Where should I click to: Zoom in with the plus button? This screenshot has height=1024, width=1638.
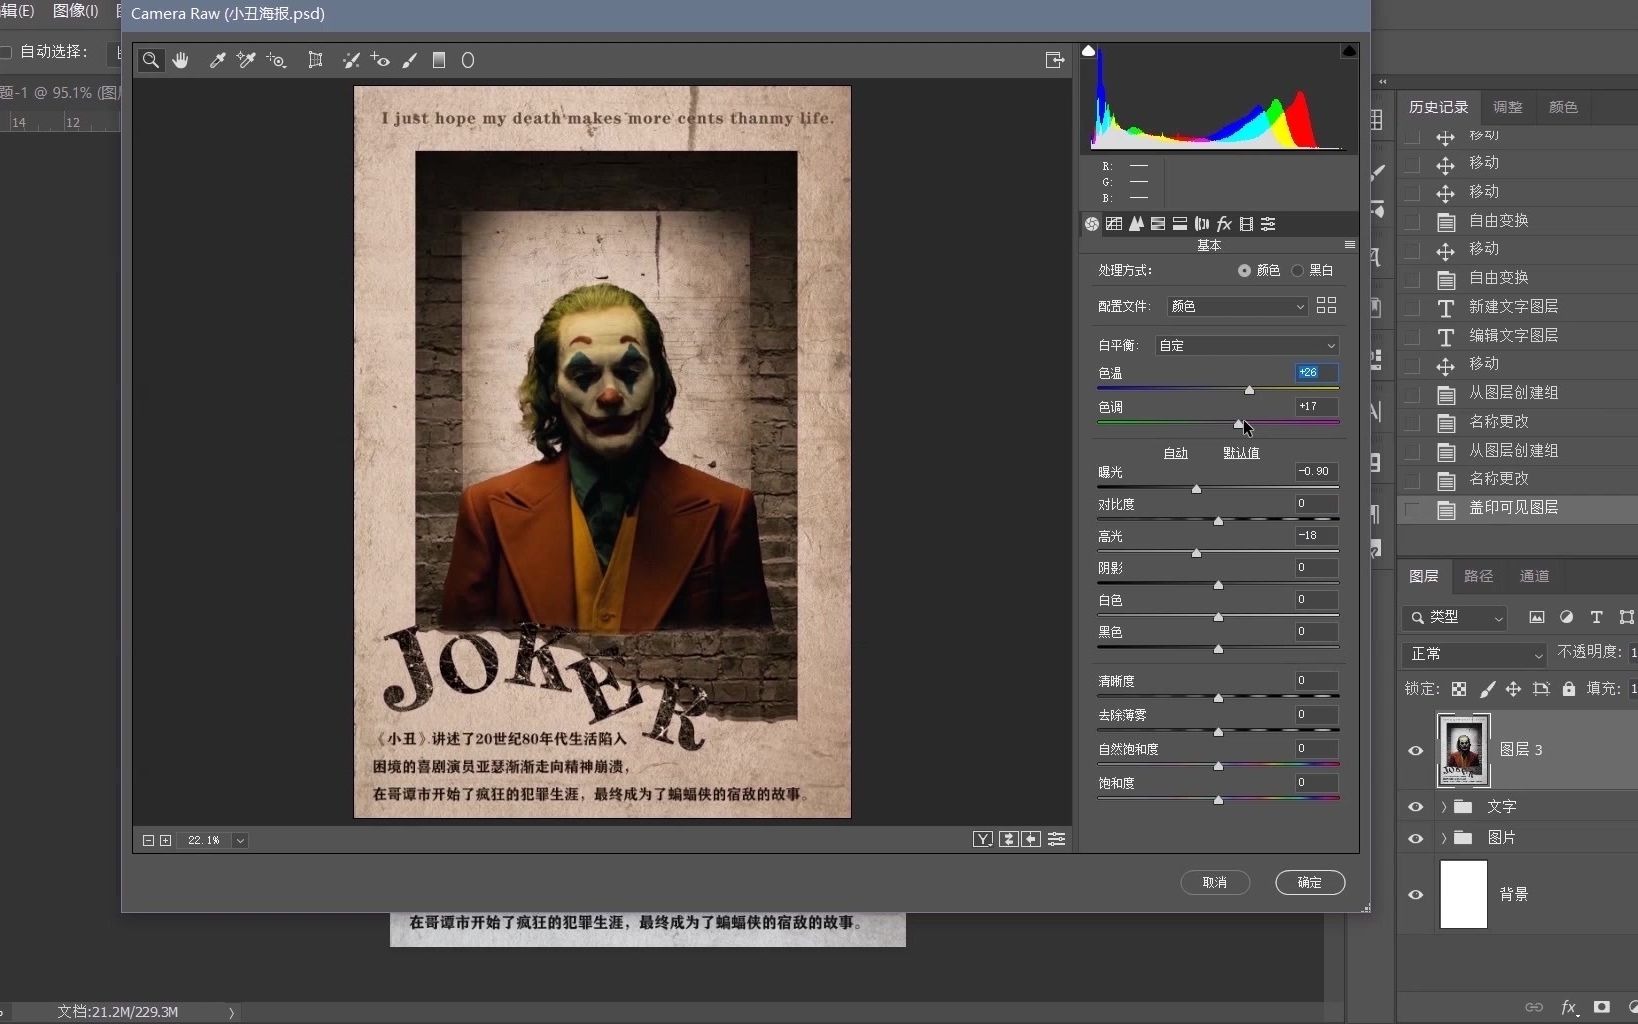pos(166,841)
